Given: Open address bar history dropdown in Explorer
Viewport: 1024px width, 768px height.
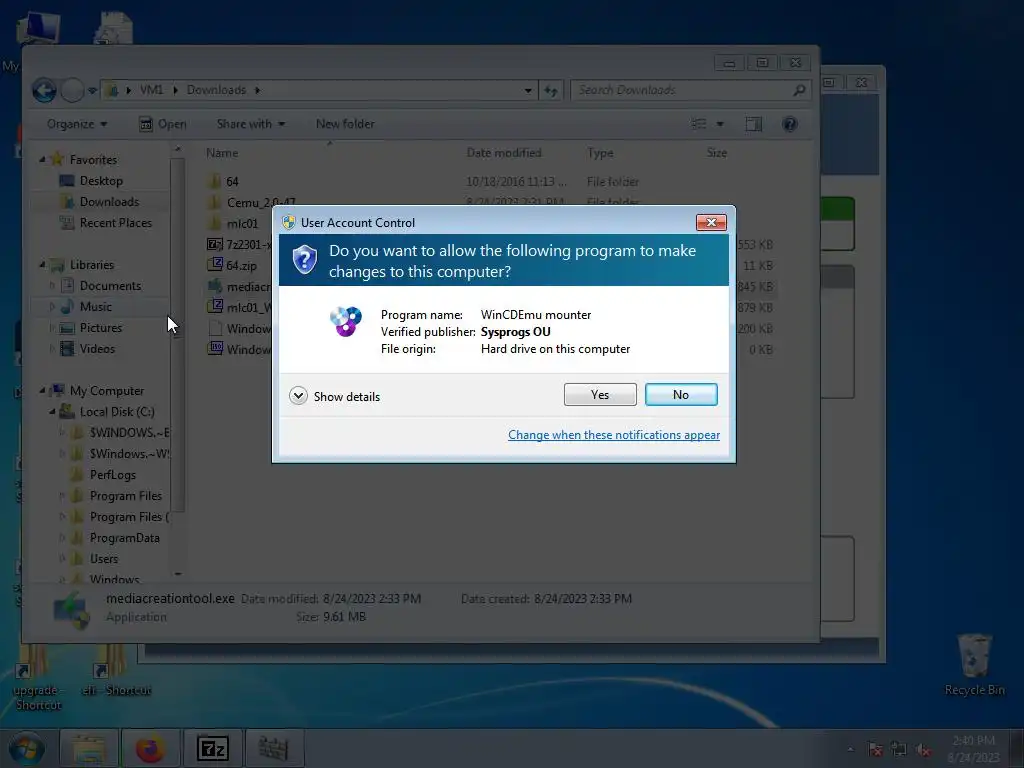Looking at the screenshot, I should (528, 90).
